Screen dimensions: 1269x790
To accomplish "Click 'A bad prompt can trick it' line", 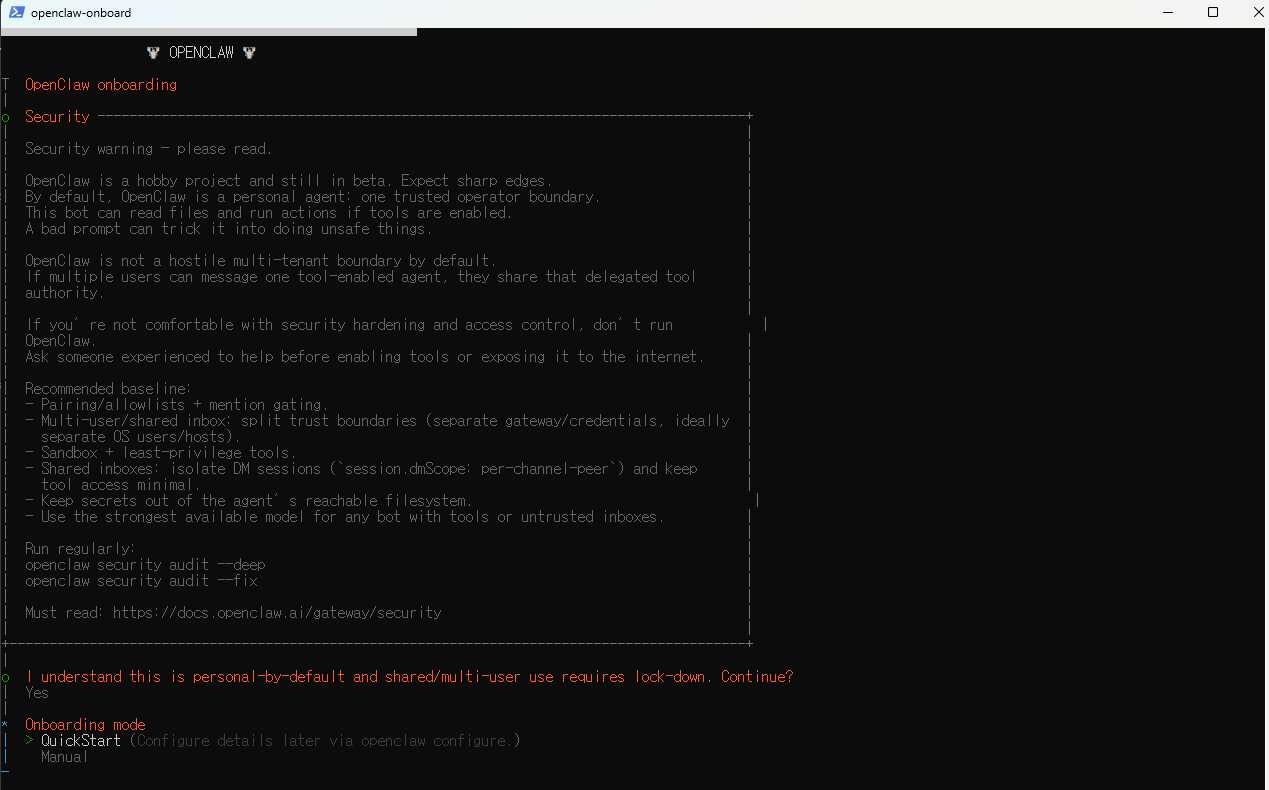I will tap(229, 229).
